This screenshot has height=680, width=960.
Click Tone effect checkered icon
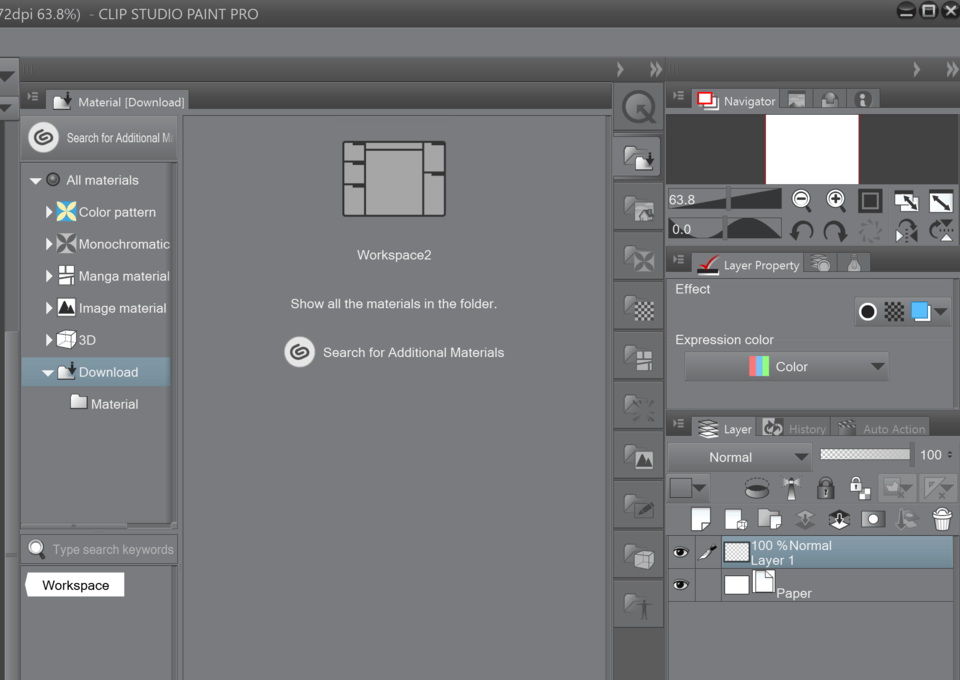pyautogui.click(x=894, y=312)
